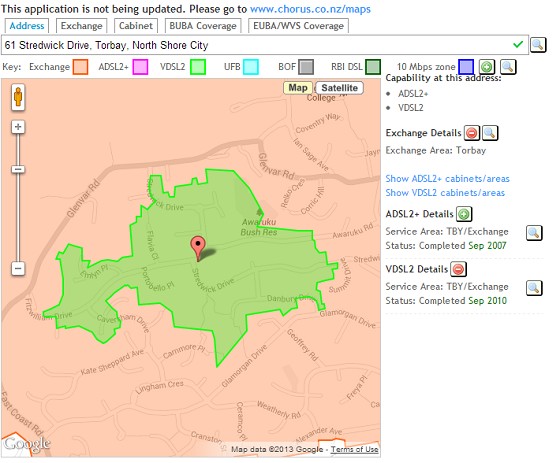
Task: Open the EUBA/WVS Coverage tab
Action: tap(299, 26)
